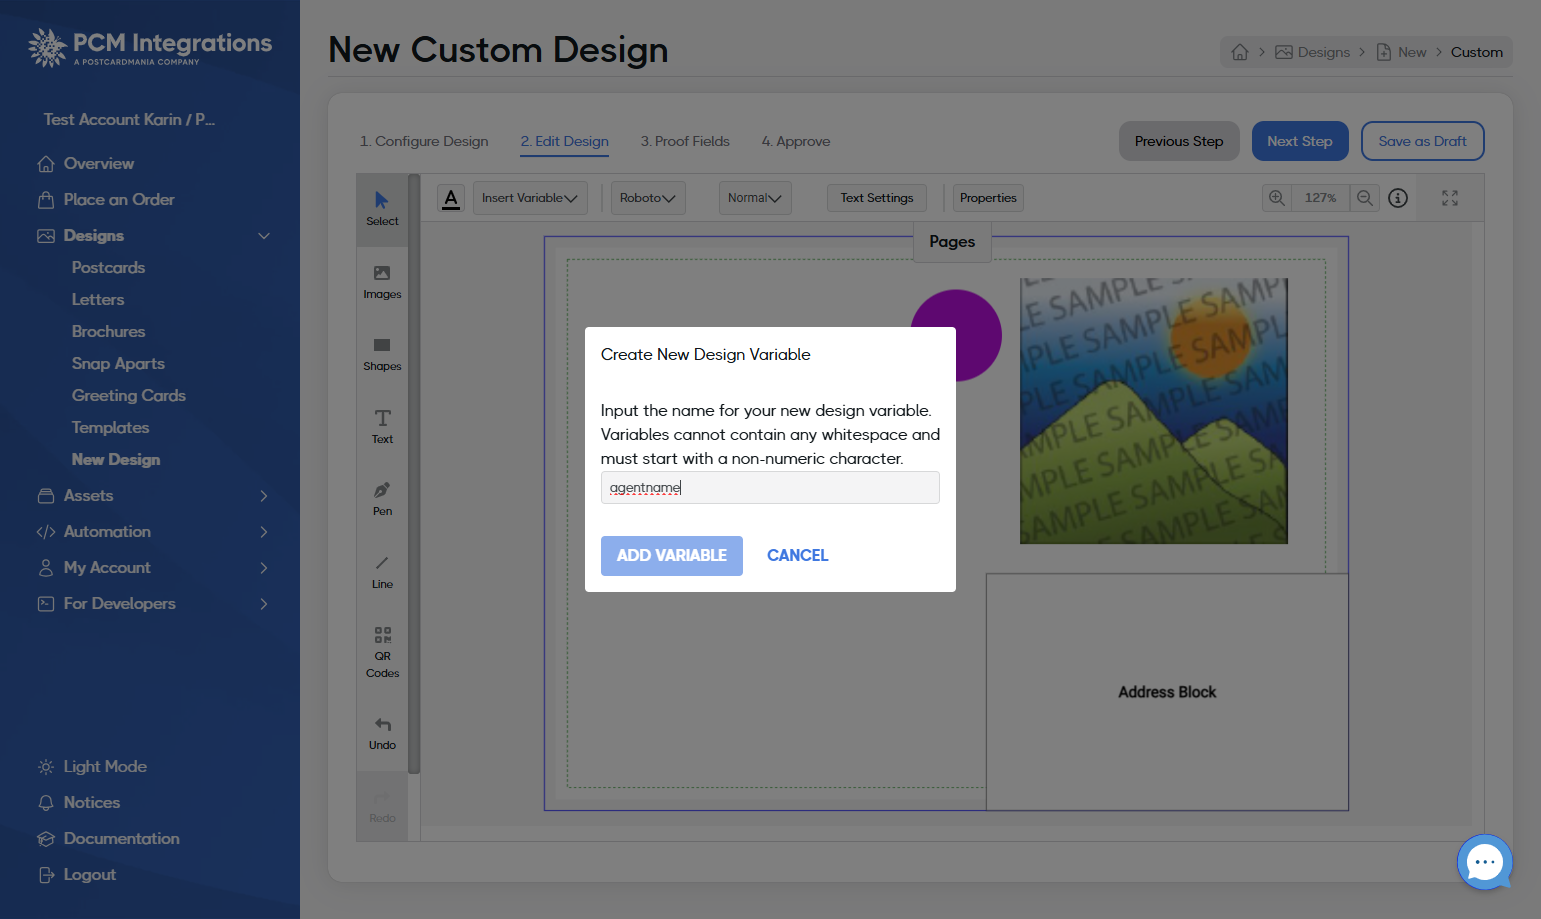Open the text color picker
Screen dimensions: 1541x919
tap(451, 198)
